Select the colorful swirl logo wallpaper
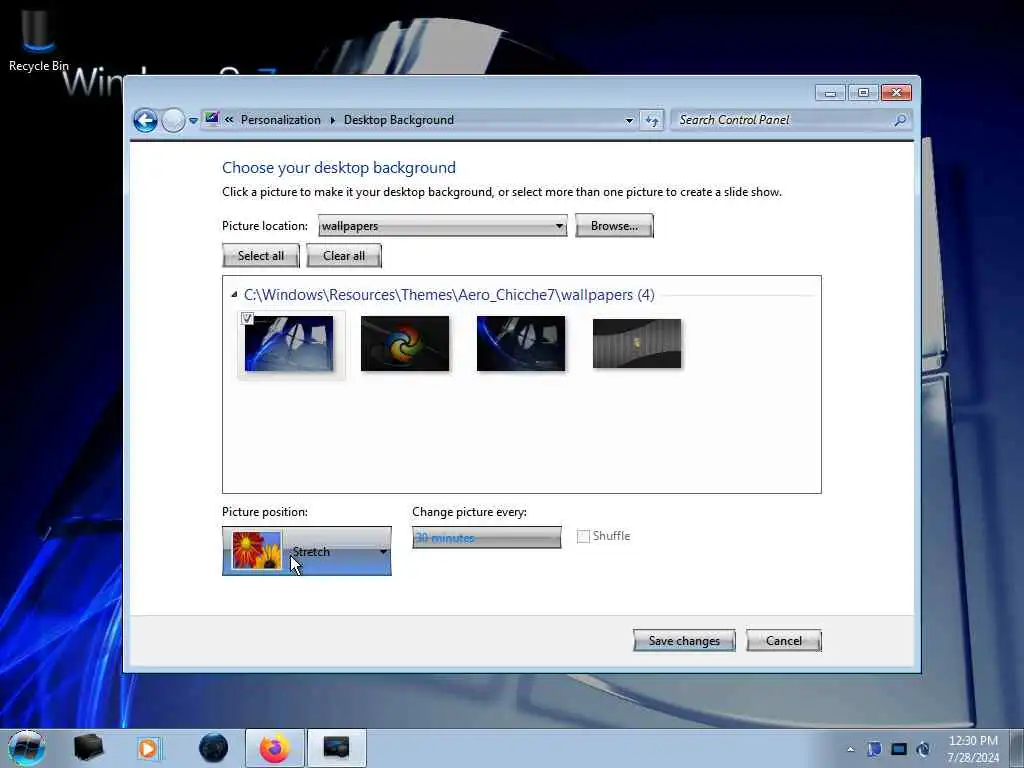Image resolution: width=1024 pixels, height=768 pixels. 405,344
